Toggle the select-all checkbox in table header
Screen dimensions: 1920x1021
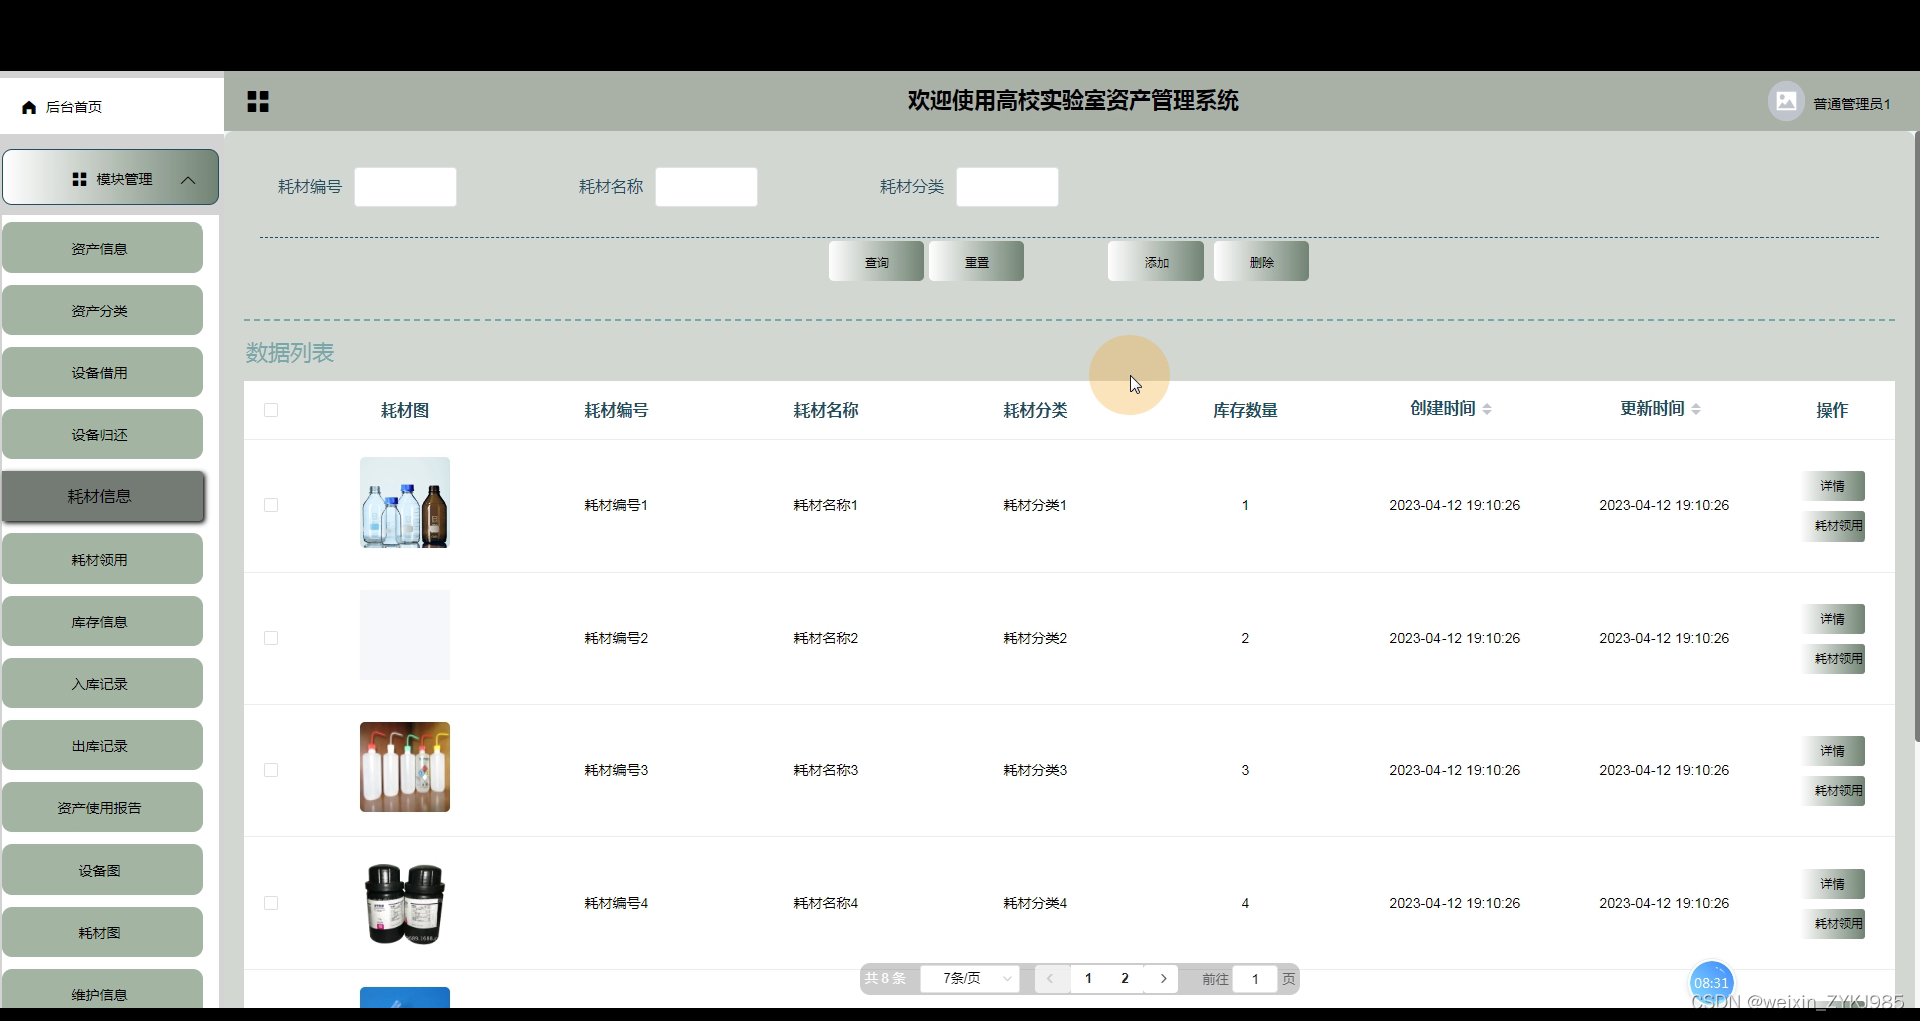(271, 410)
